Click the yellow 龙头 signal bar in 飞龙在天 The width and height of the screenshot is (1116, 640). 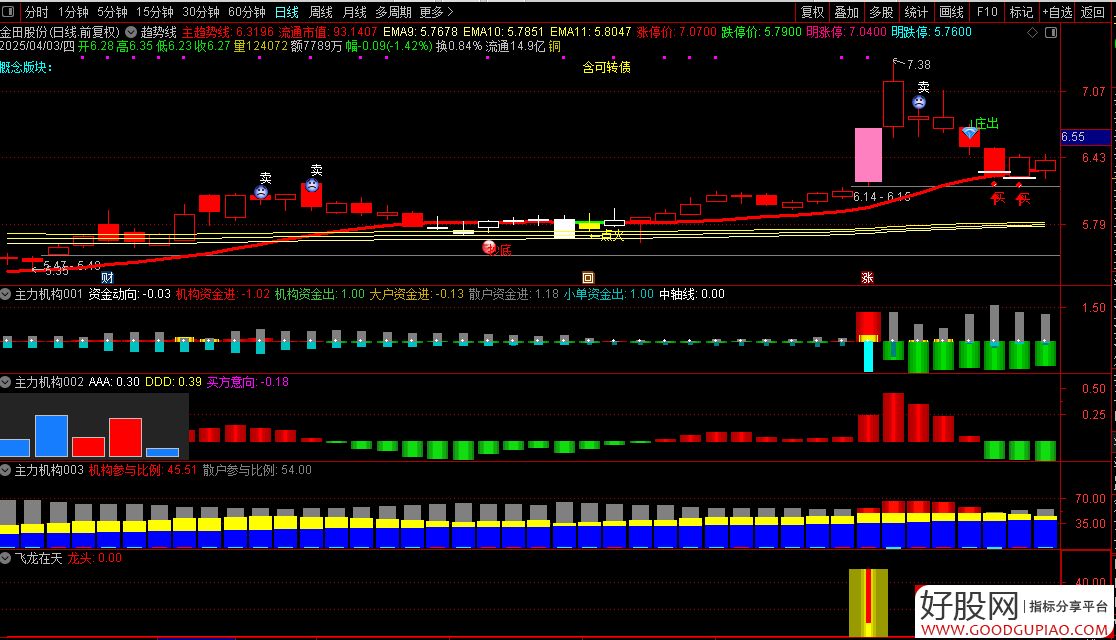868,602
